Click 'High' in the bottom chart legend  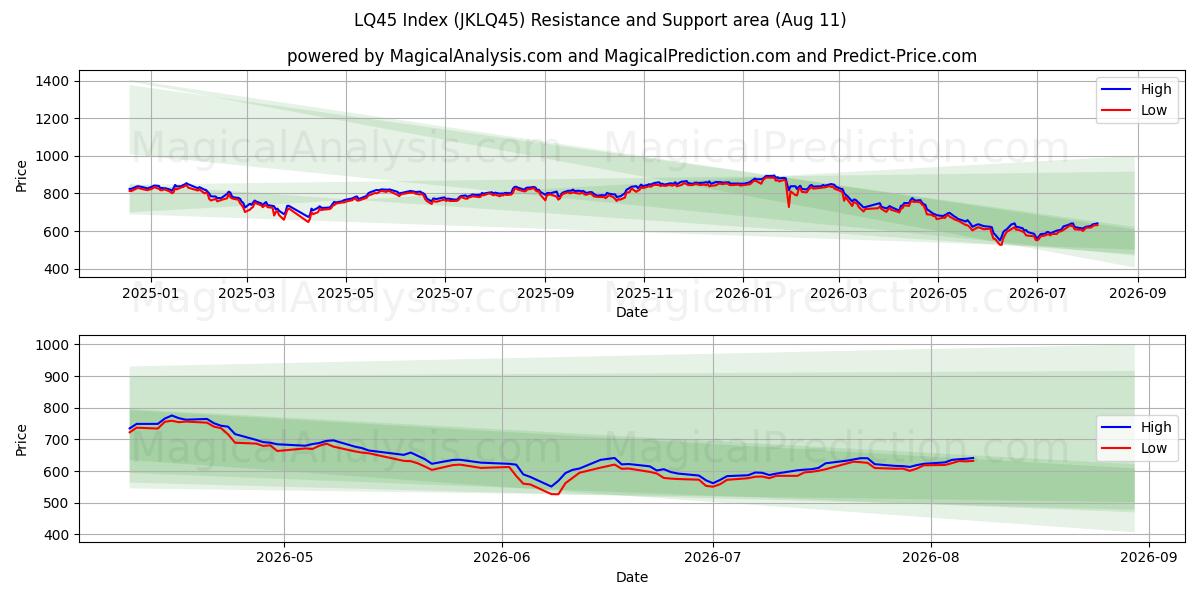click(x=1156, y=427)
